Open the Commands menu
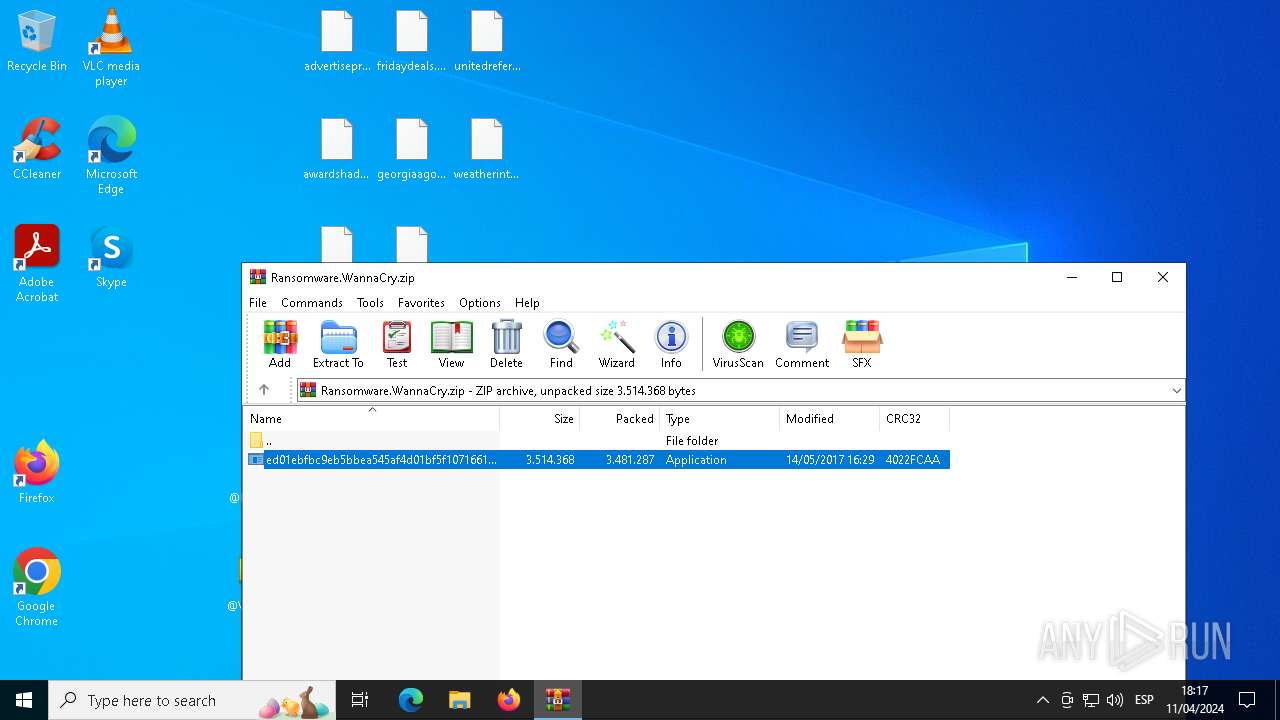 [312, 302]
